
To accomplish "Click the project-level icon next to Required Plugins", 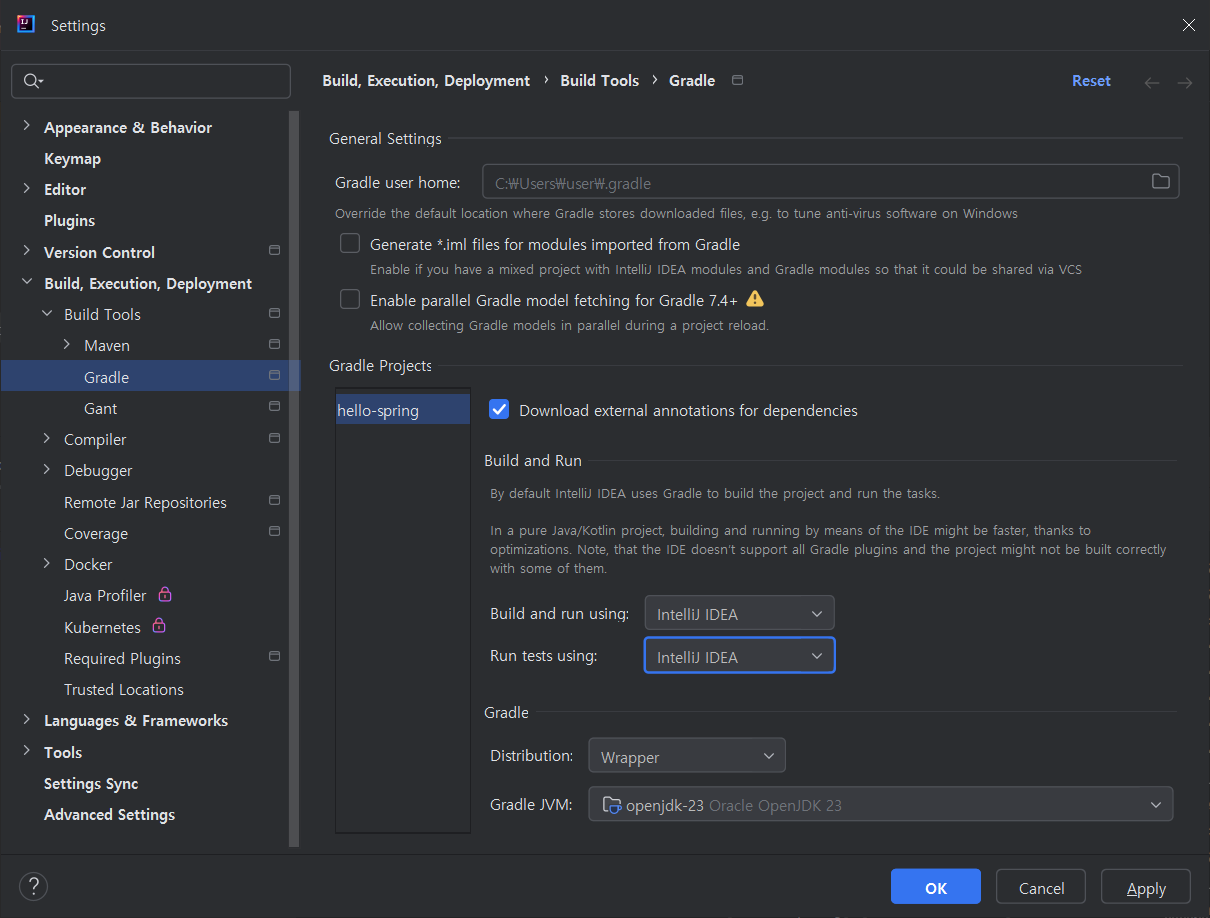I will [274, 657].
